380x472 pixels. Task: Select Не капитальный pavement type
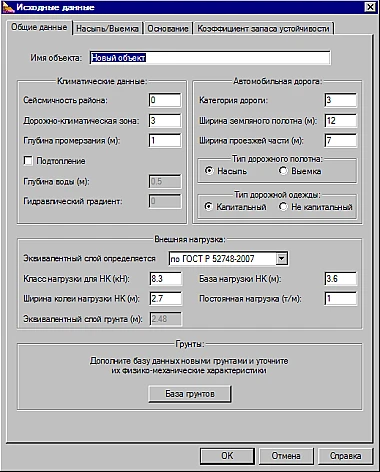pyautogui.click(x=283, y=207)
